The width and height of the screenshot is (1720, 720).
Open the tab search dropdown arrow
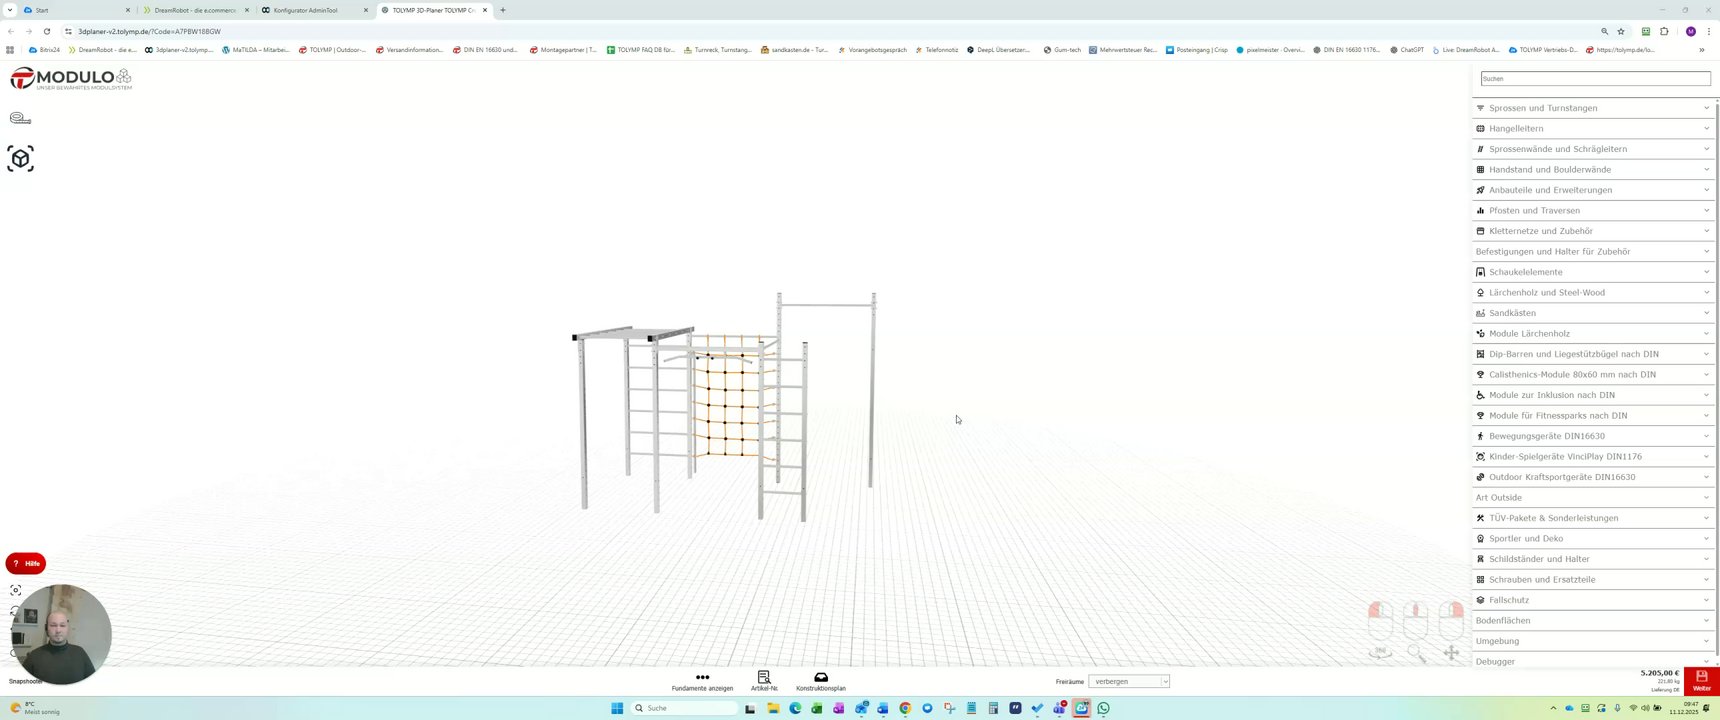(10, 10)
